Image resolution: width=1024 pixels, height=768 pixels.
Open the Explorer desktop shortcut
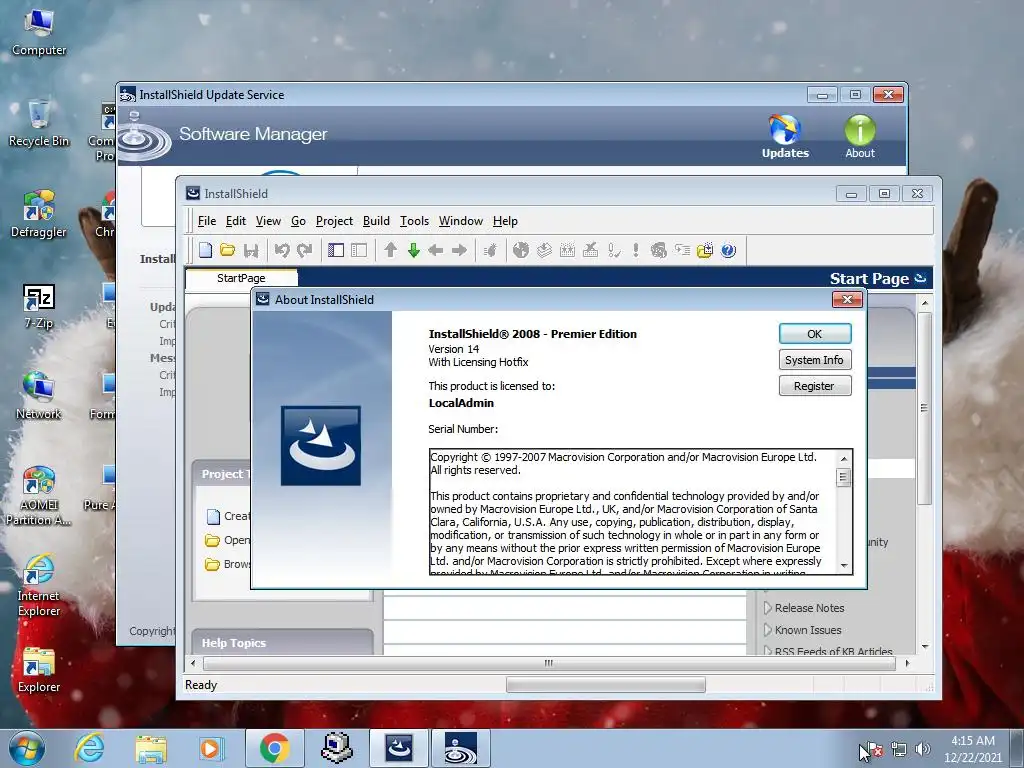click(39, 669)
